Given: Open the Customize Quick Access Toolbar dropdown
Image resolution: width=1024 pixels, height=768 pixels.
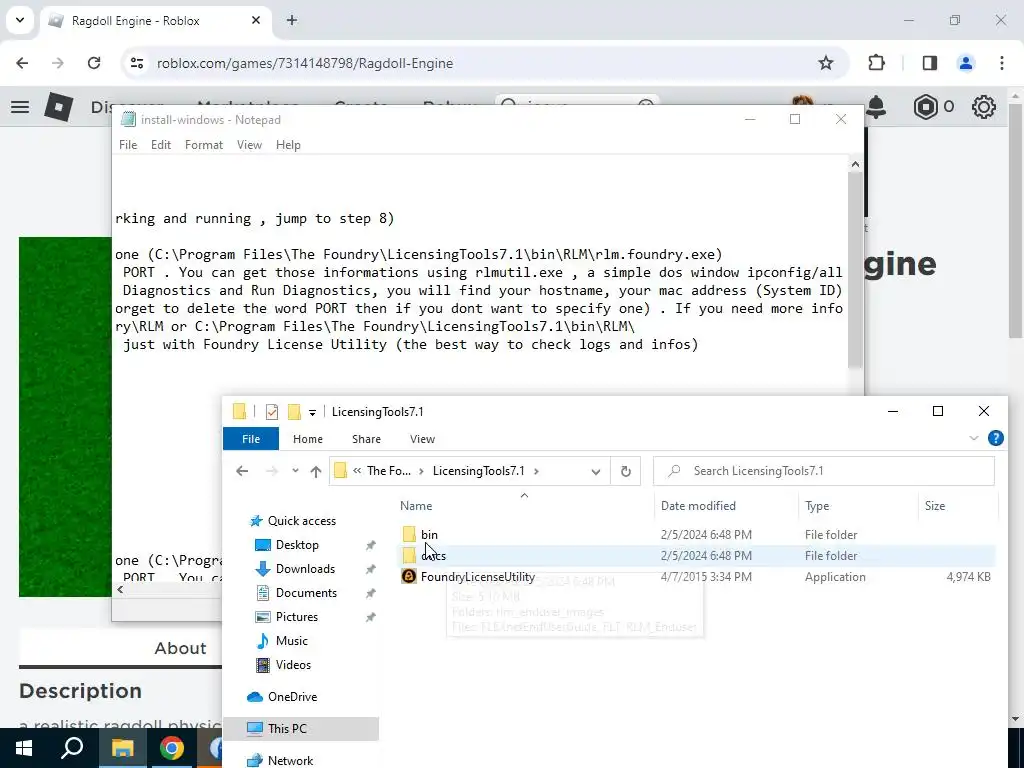Looking at the screenshot, I should tap(312, 413).
